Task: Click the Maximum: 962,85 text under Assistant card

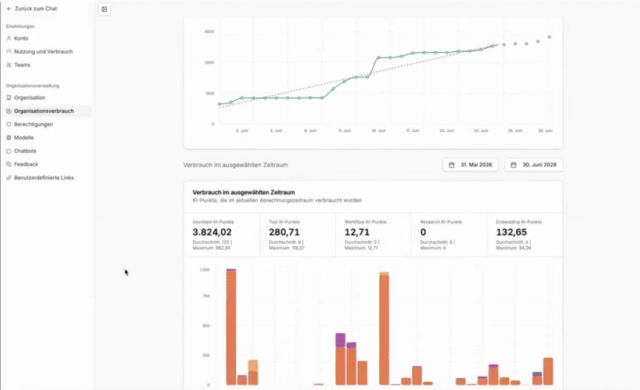Action: 211,248
